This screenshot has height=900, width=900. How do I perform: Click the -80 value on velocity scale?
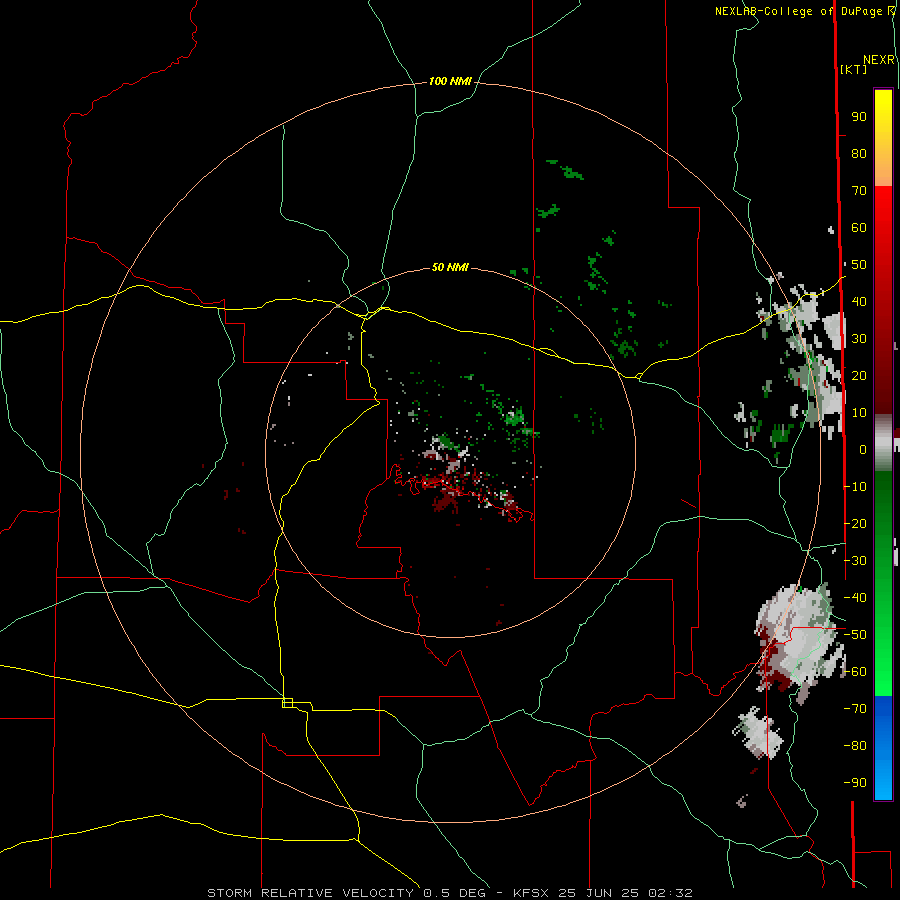pyautogui.click(x=855, y=746)
